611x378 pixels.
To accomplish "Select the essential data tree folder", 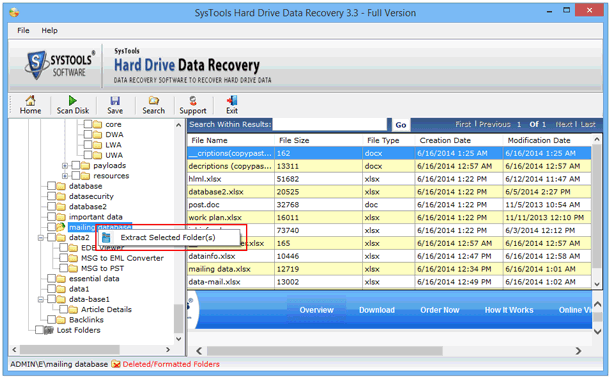I will point(94,279).
